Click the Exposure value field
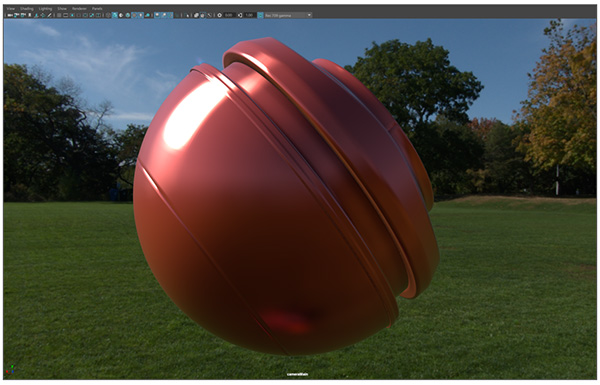This screenshot has width=600, height=385. click(229, 15)
